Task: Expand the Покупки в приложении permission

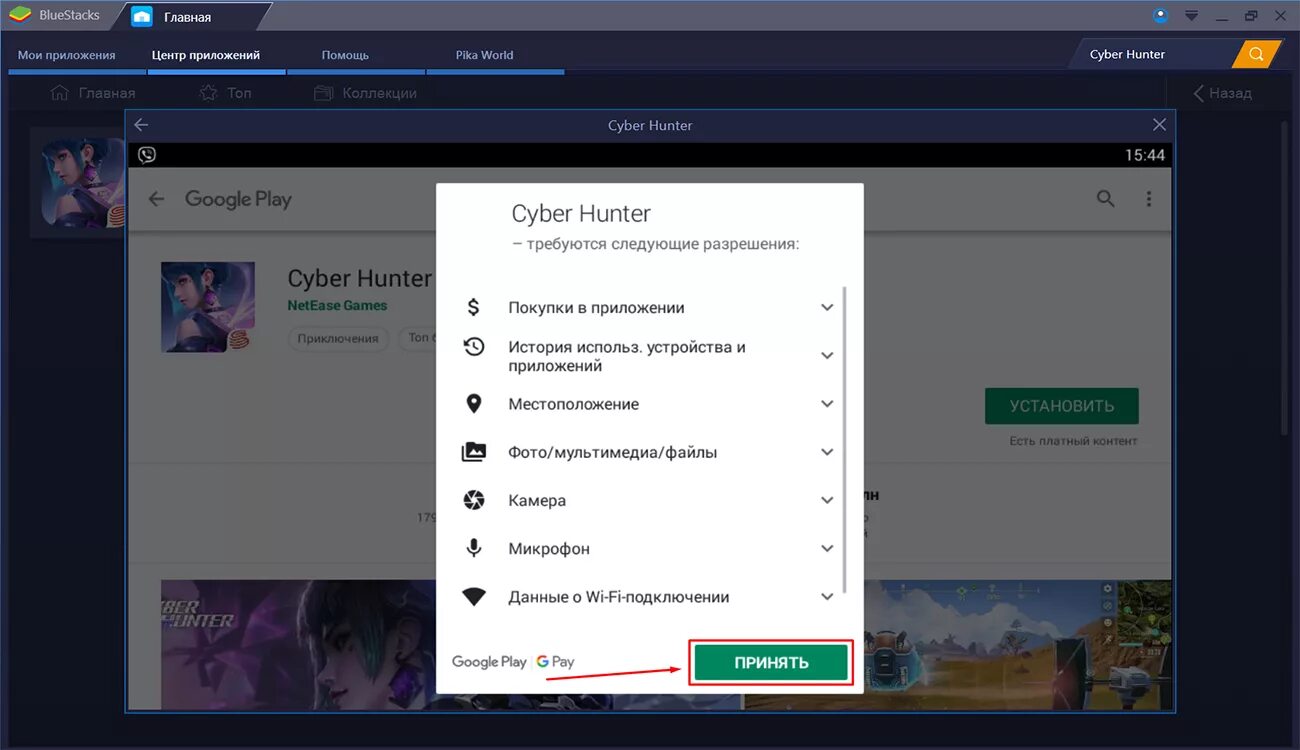Action: click(x=827, y=307)
